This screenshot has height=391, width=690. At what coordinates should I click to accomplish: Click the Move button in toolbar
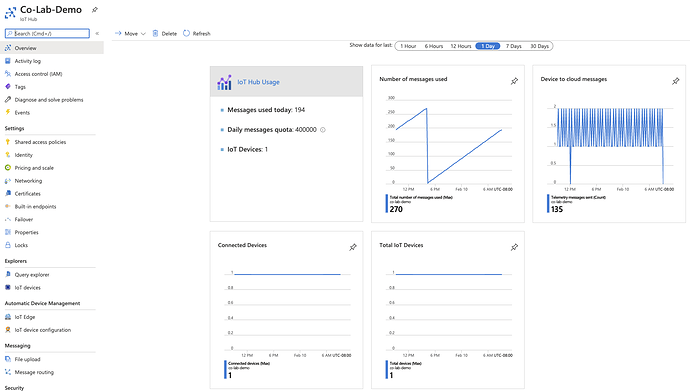(x=126, y=33)
